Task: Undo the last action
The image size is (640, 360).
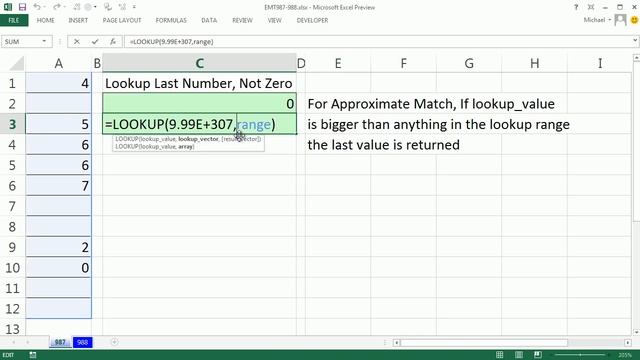Action: (x=37, y=7)
